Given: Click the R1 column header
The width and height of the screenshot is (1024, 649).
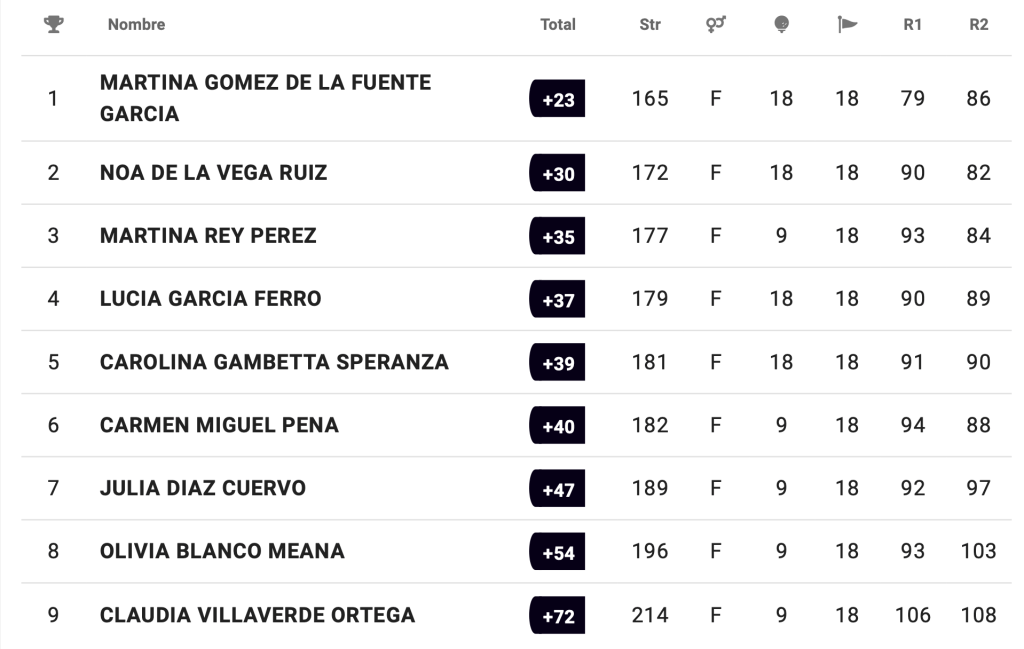Looking at the screenshot, I should pos(912,24).
